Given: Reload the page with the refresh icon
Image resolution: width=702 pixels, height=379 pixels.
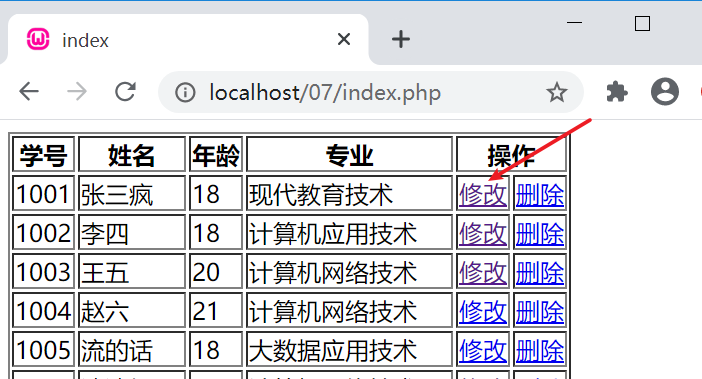Looking at the screenshot, I should coord(125,92).
